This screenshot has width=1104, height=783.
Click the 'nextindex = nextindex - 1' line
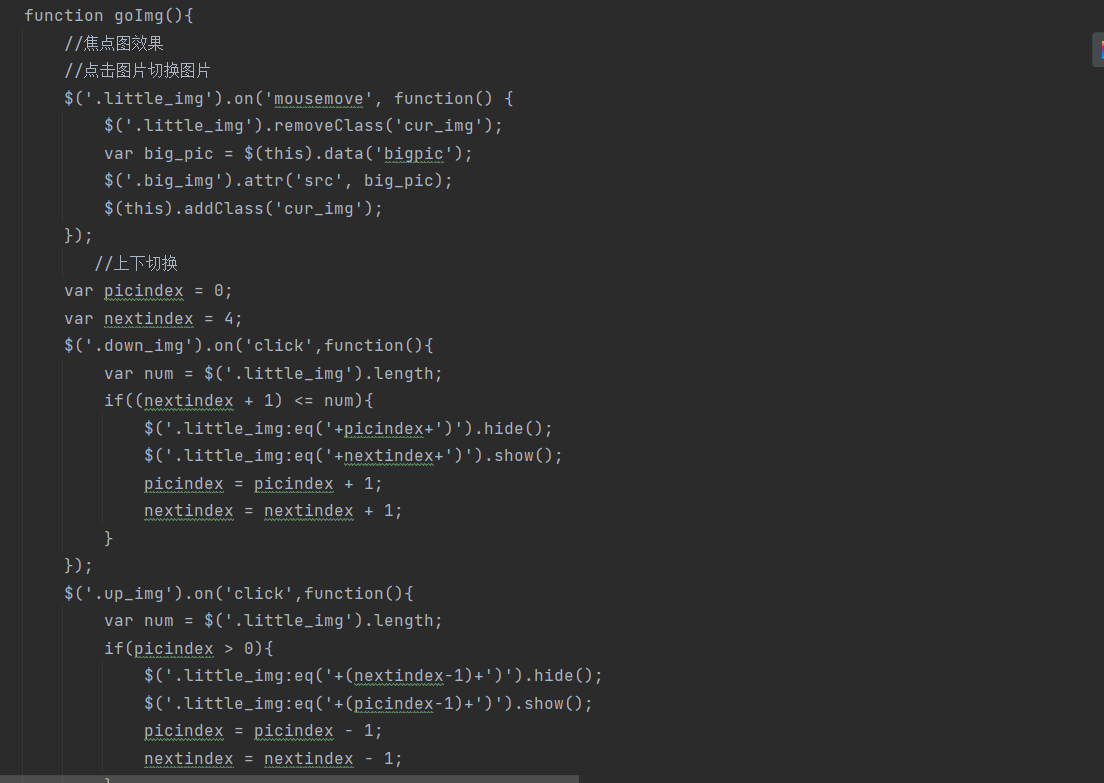273,758
